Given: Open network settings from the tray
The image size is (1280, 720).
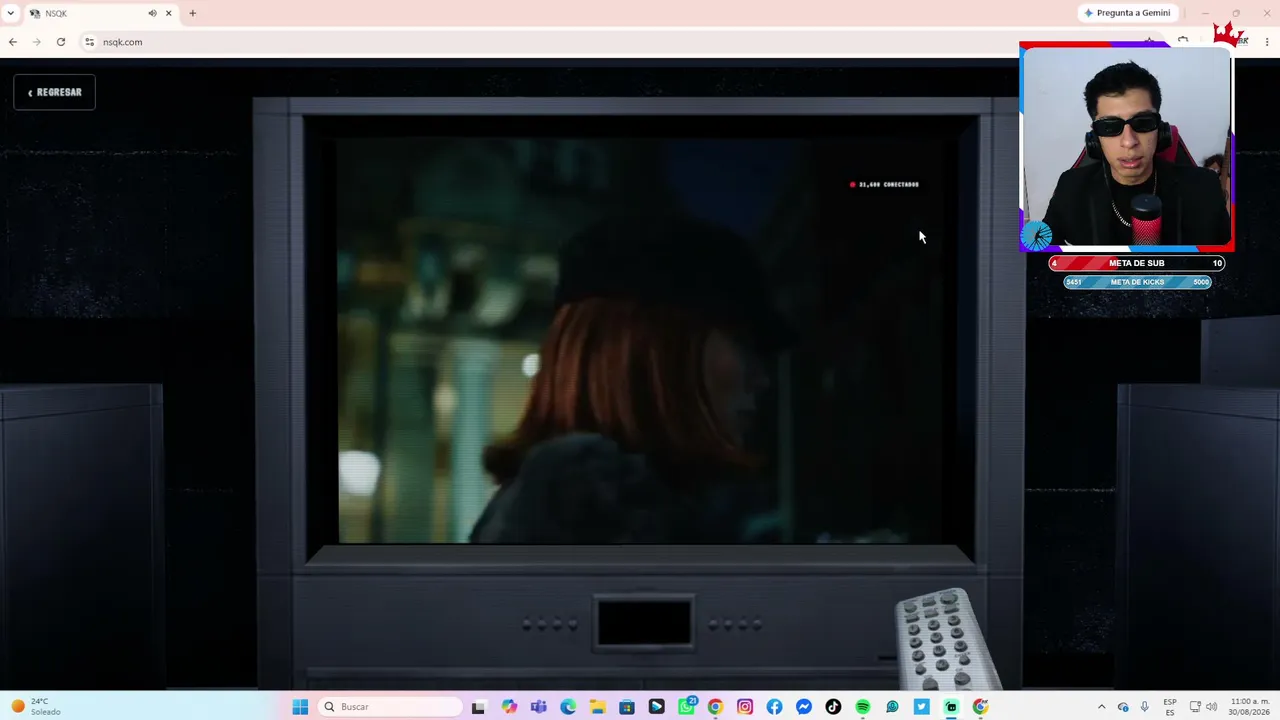Looking at the screenshot, I should 1195,707.
